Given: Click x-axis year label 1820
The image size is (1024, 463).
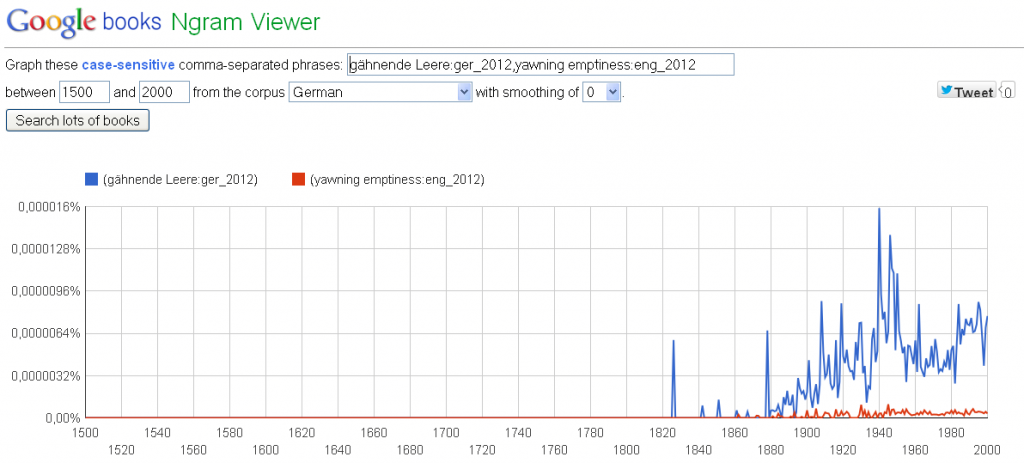Looking at the screenshot, I should [663, 432].
